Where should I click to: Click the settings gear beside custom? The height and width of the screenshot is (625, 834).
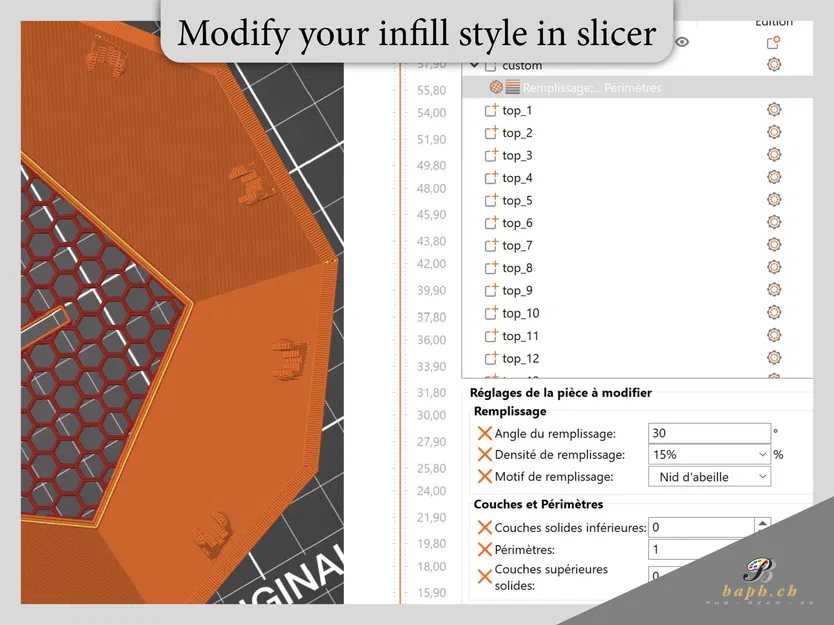click(x=774, y=65)
